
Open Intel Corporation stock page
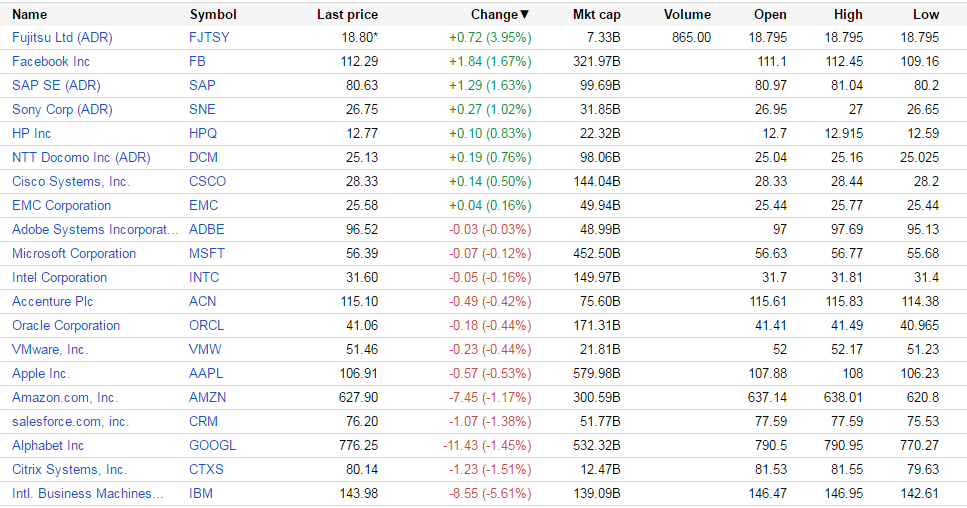tap(59, 277)
